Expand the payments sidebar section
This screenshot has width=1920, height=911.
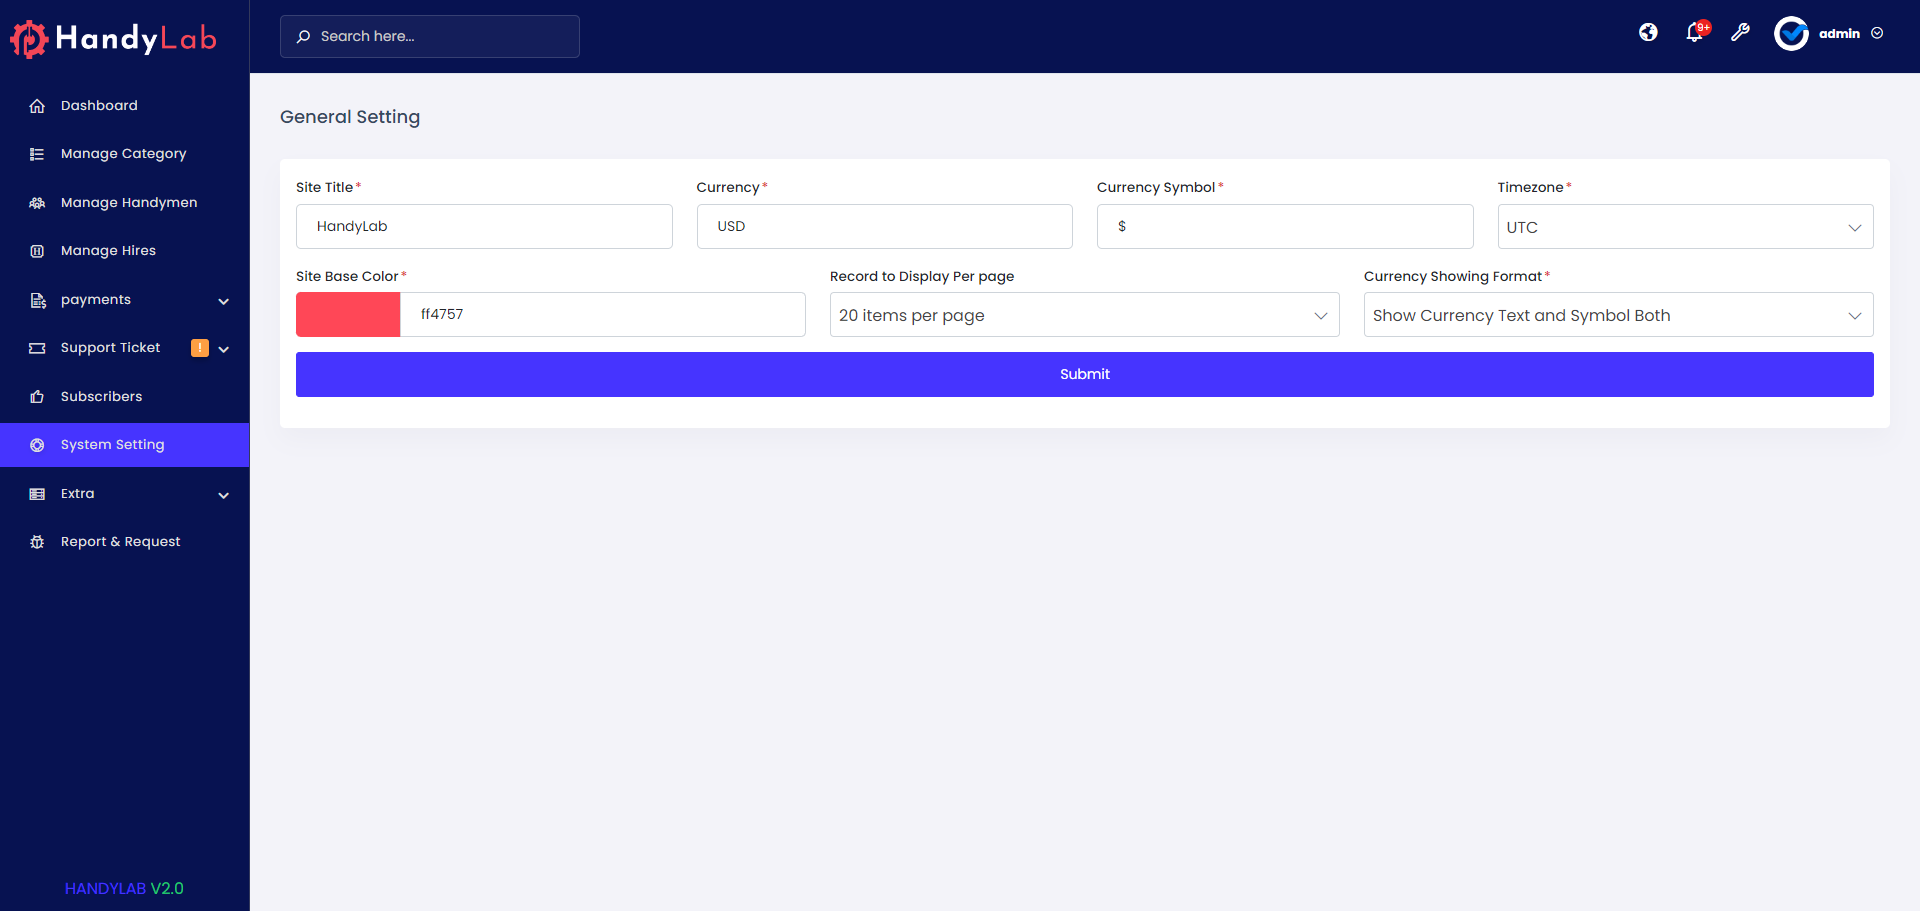click(95, 299)
